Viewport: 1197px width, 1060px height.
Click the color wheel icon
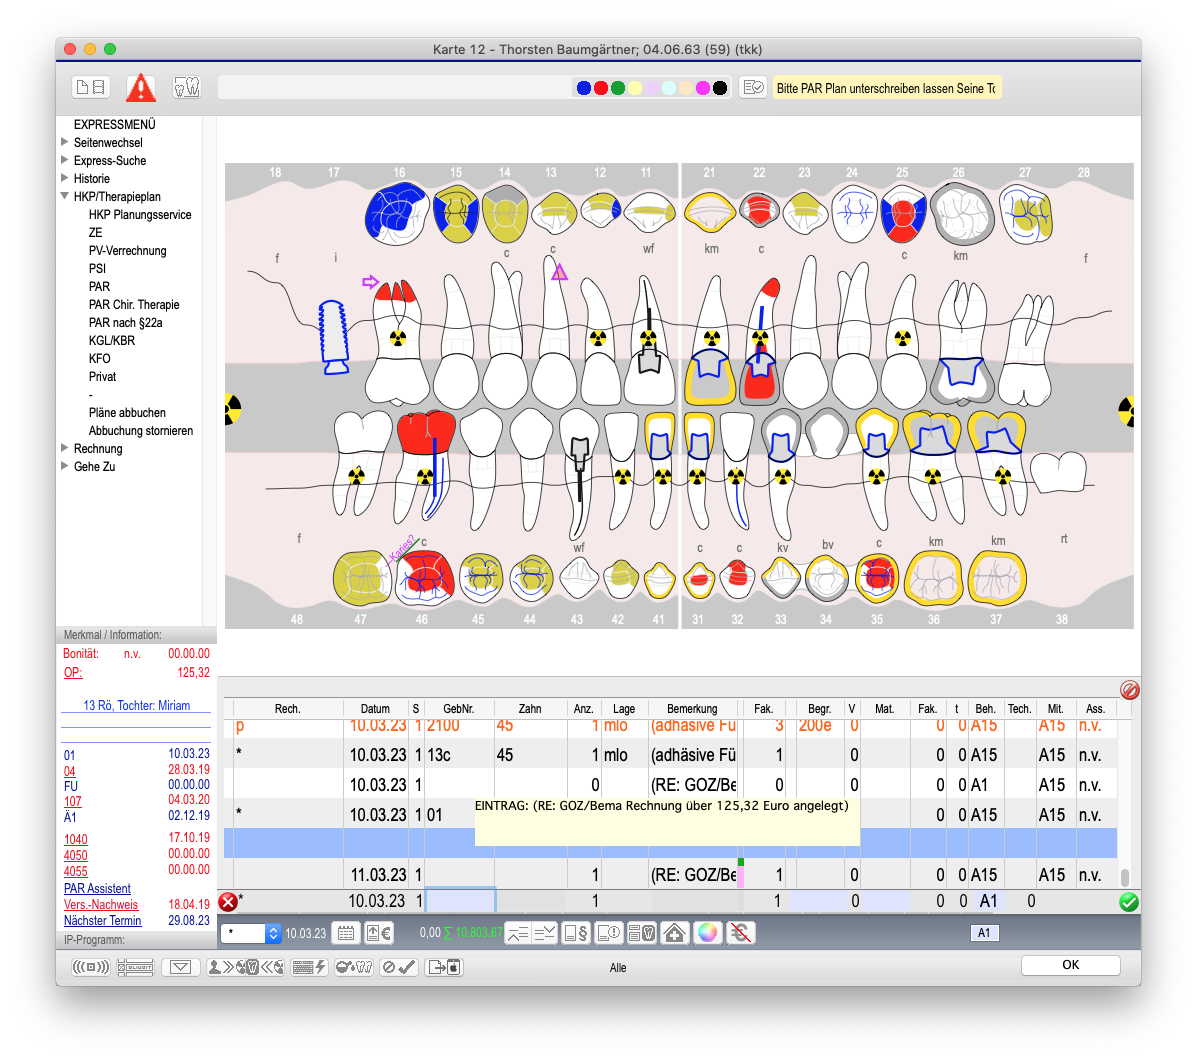click(x=707, y=933)
